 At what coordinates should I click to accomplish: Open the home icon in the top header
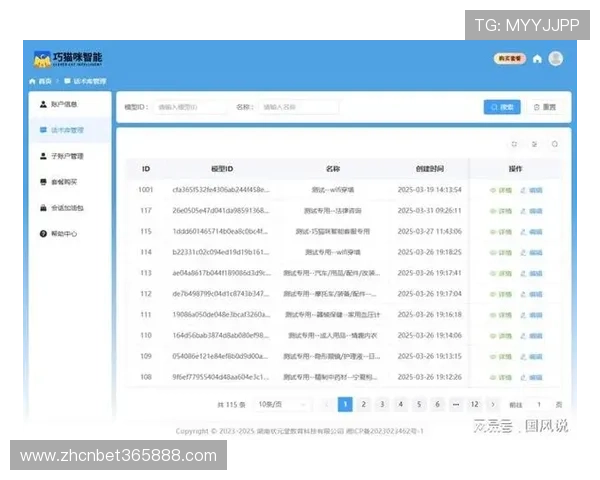537,59
